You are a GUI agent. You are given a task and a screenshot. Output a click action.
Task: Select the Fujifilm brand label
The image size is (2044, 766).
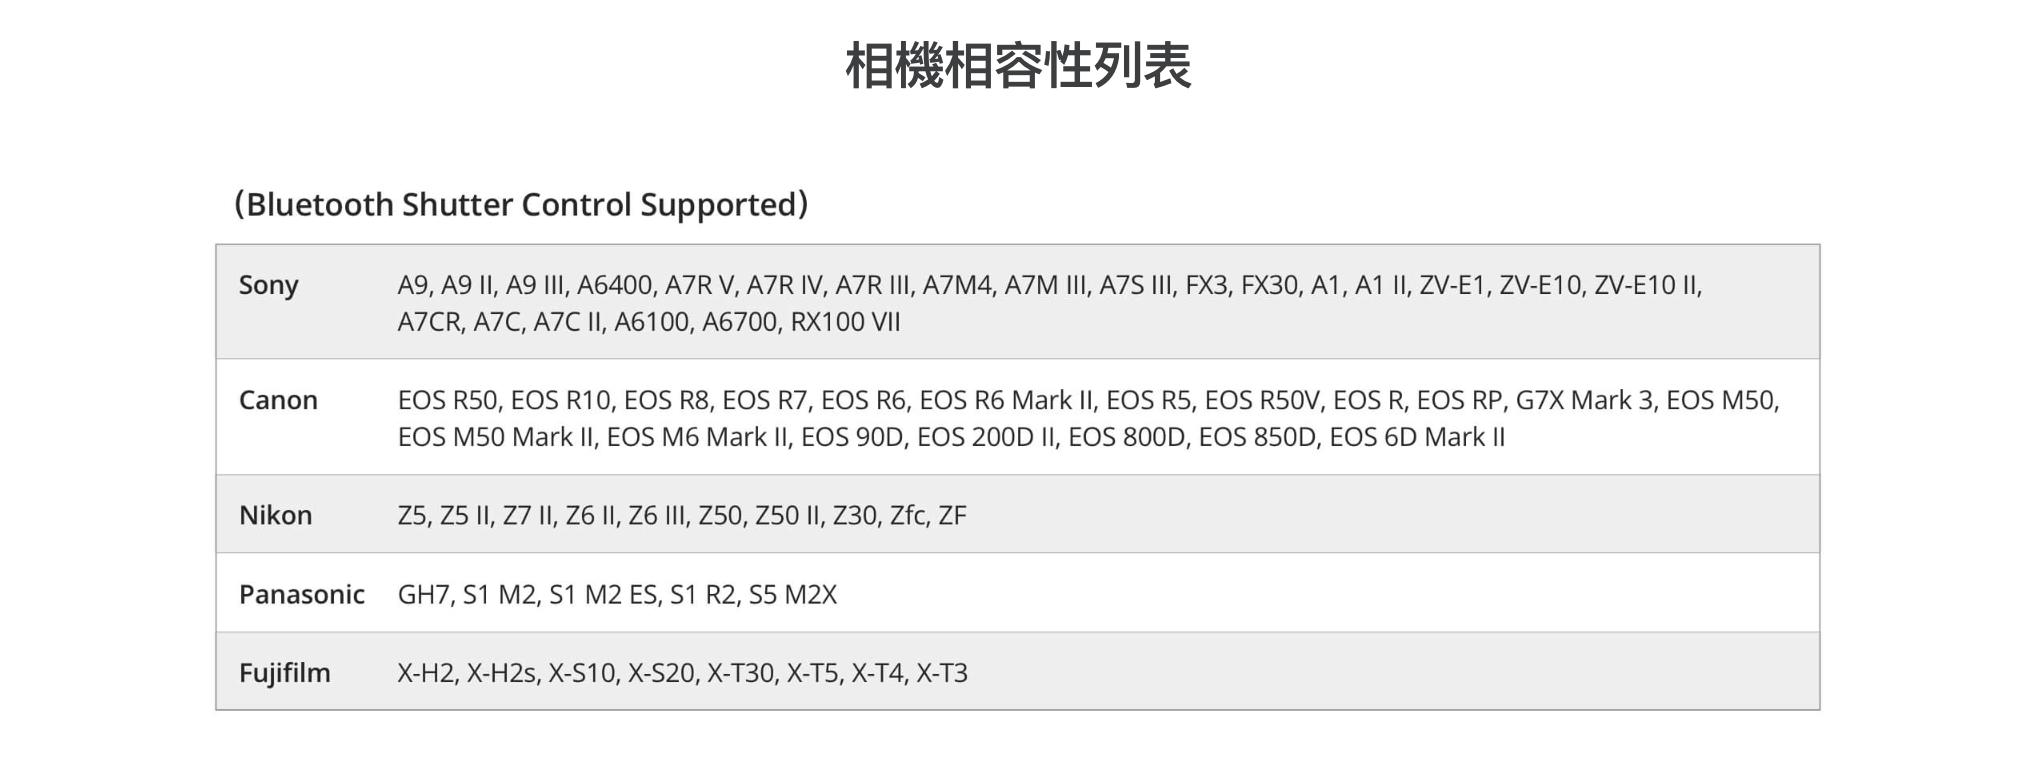[x=284, y=673]
